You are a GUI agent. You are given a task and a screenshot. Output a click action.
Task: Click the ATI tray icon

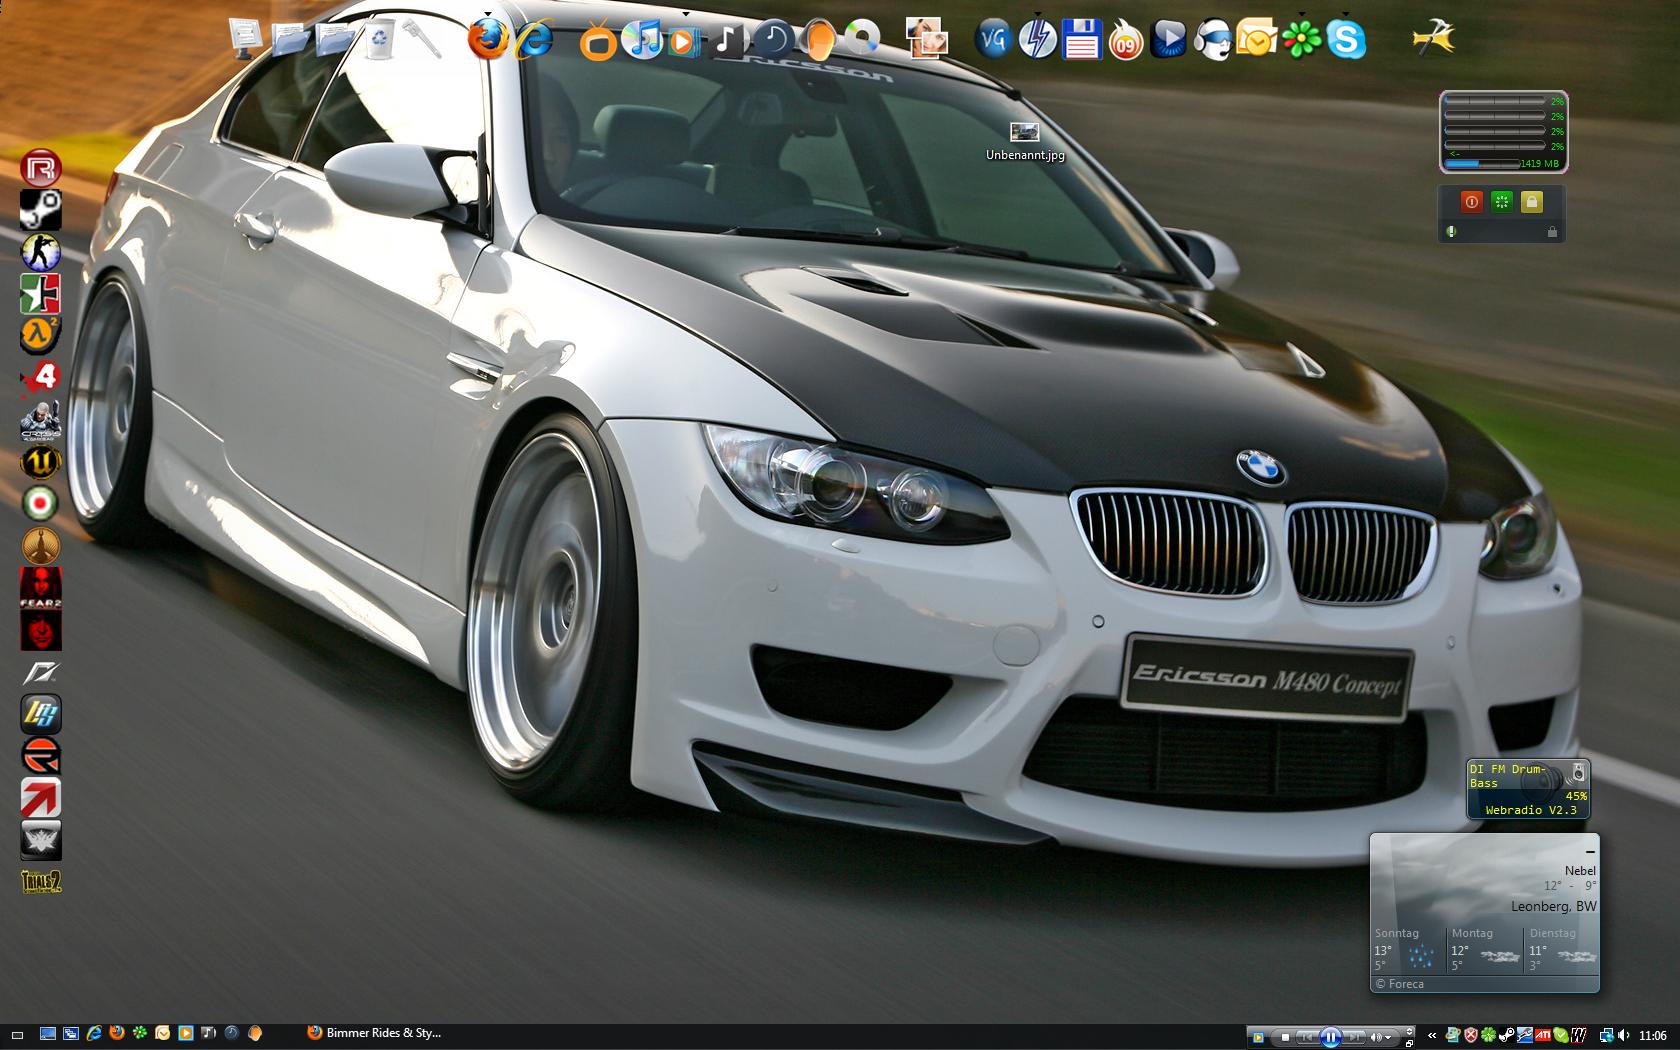(1544, 1036)
